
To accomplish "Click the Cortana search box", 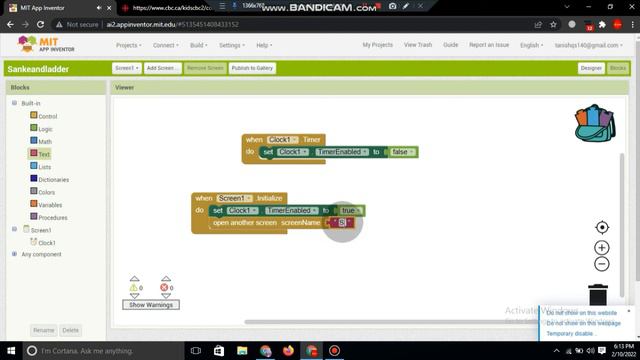I will tap(103, 351).
